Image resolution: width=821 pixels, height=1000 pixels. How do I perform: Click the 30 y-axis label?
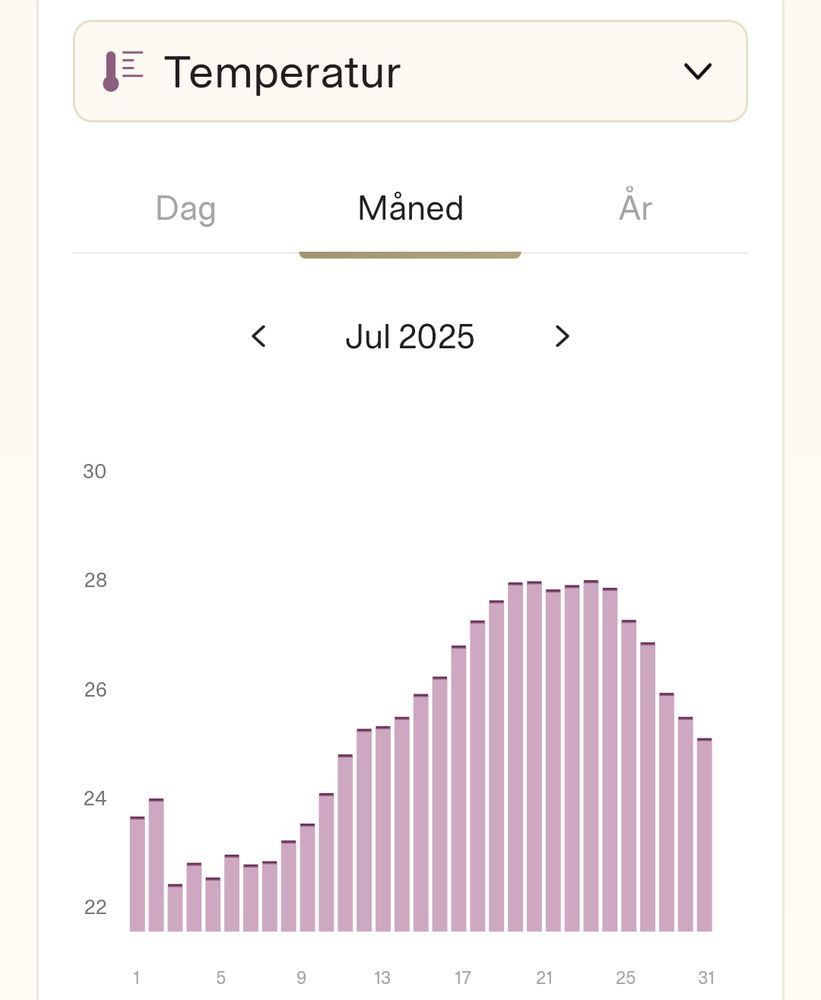95,471
